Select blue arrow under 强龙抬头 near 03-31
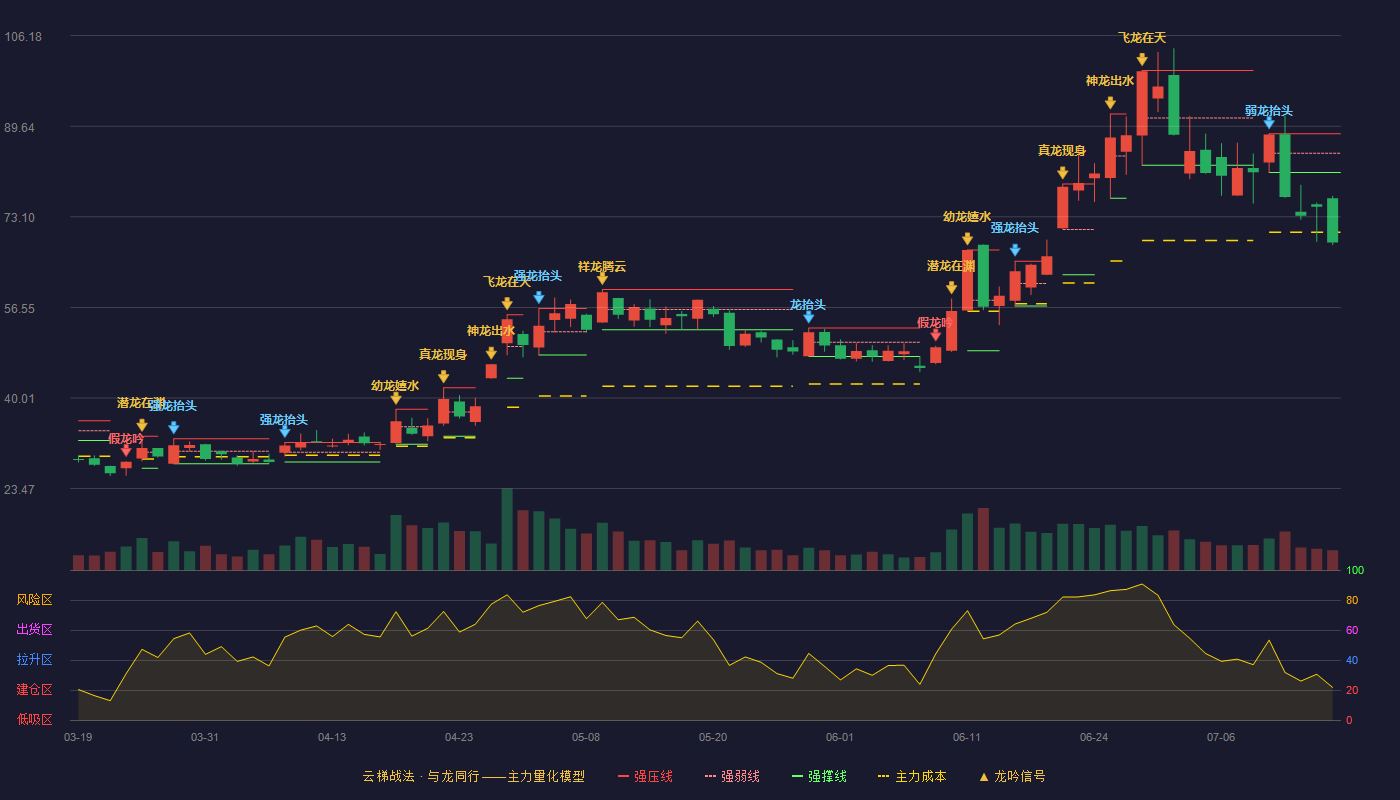 pos(173,428)
